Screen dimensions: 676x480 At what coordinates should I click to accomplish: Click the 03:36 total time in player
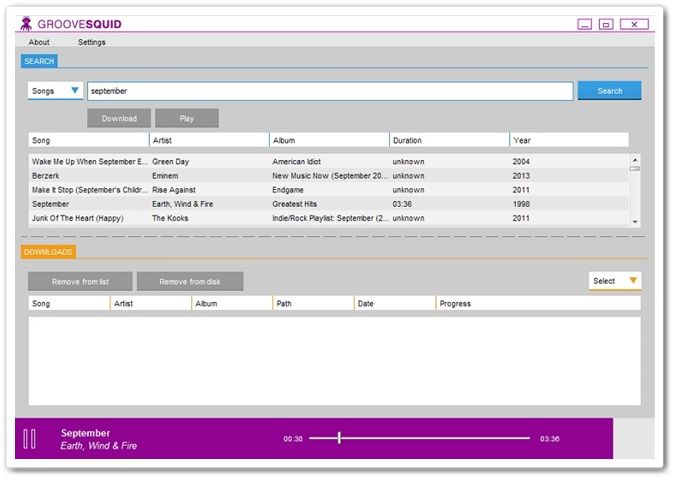coord(550,439)
